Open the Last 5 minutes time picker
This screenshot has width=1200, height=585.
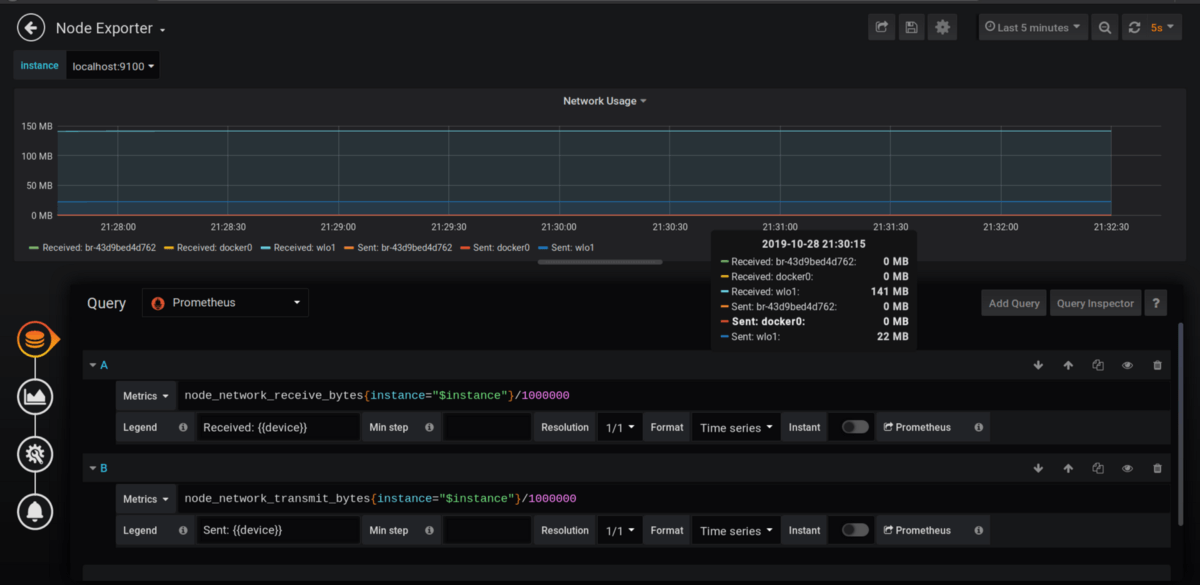point(1033,28)
